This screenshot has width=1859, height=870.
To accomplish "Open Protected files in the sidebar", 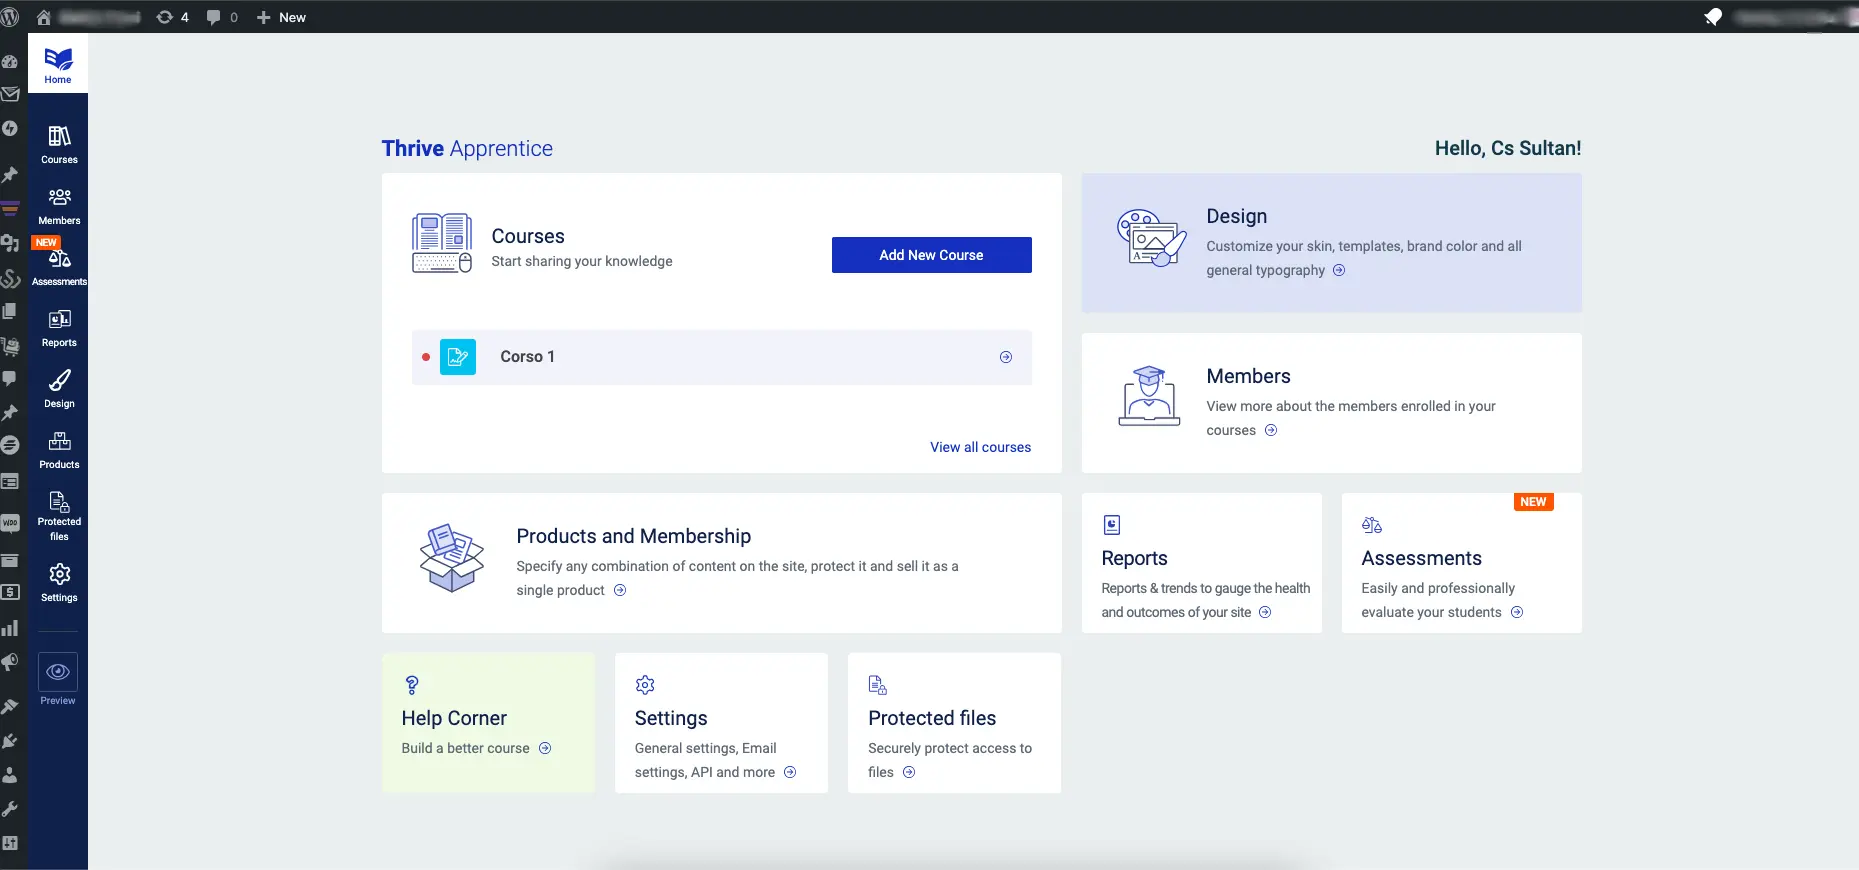I will [x=59, y=516].
